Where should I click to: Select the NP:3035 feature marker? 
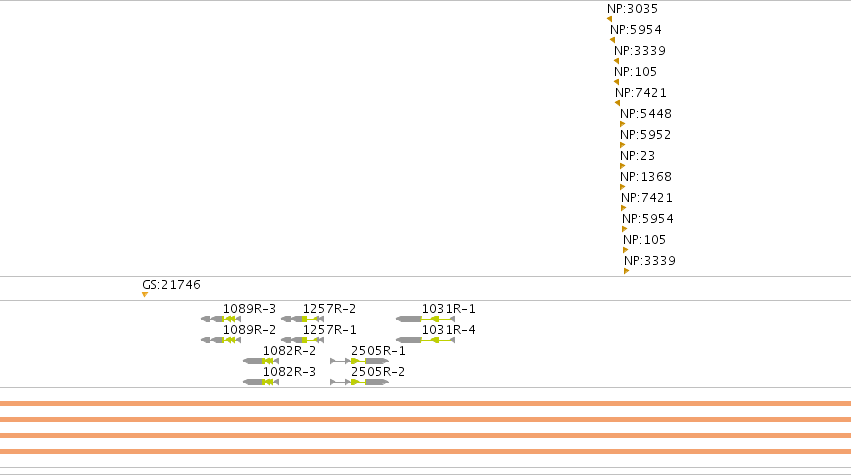tap(609, 19)
